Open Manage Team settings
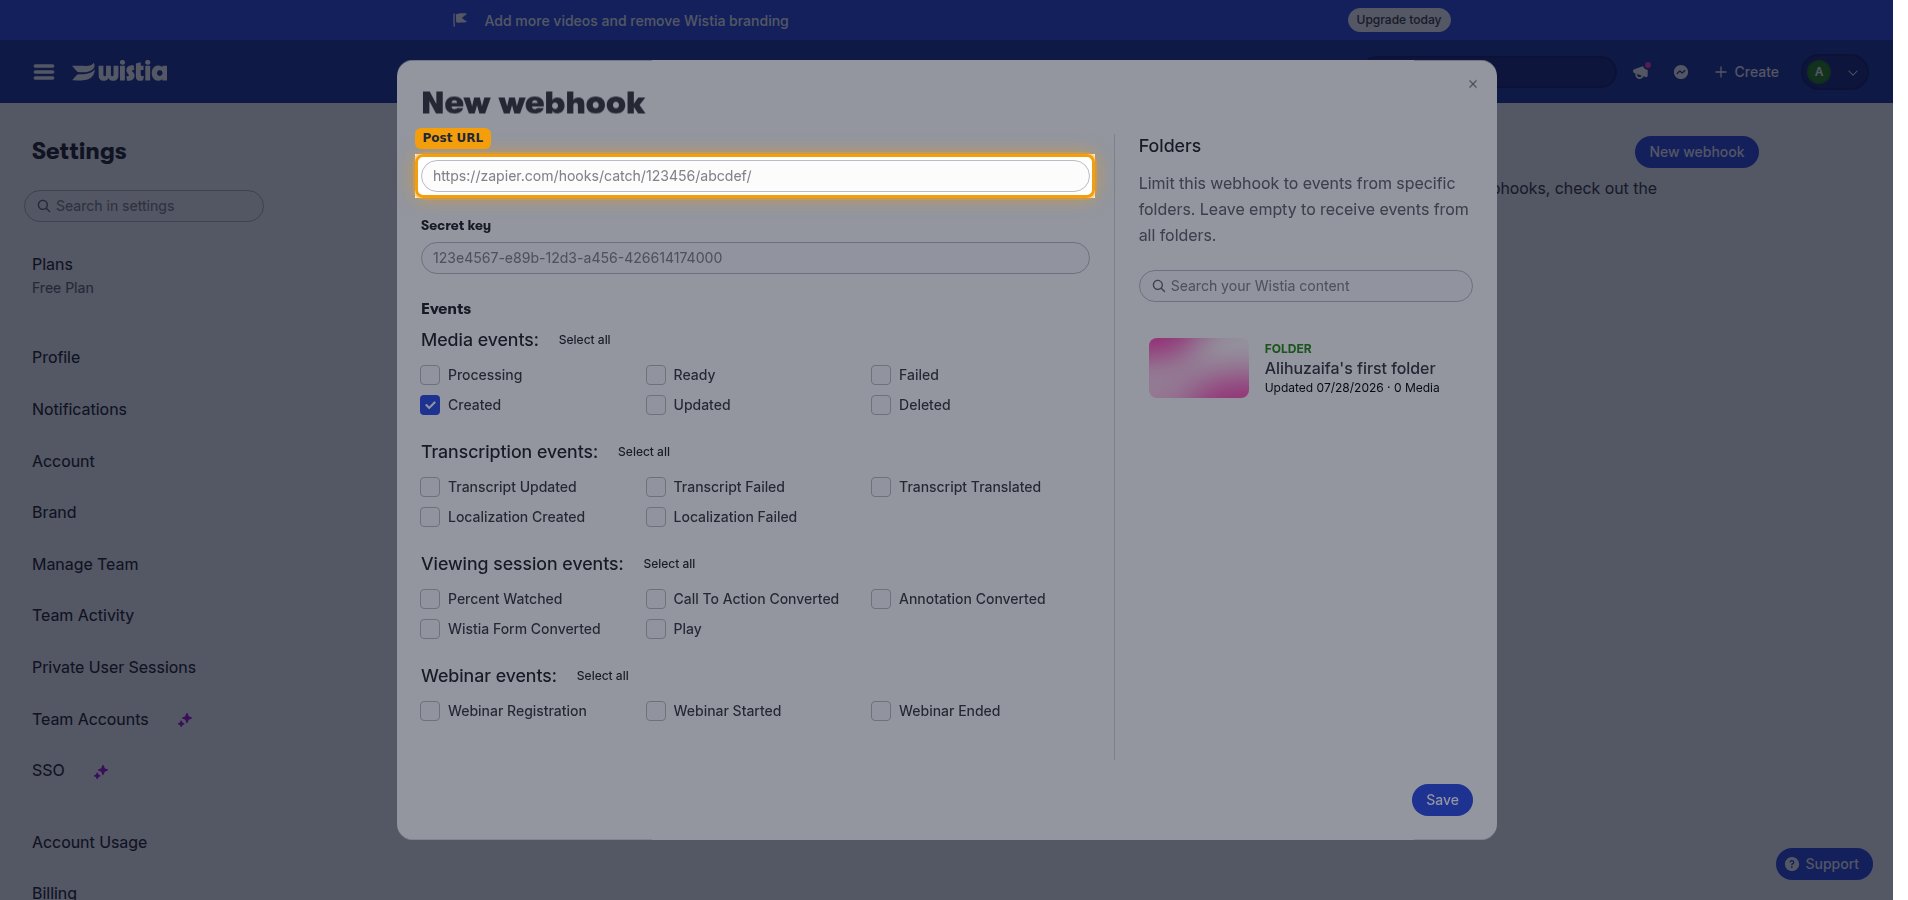This screenshot has height=900, width=1908. [x=85, y=565]
